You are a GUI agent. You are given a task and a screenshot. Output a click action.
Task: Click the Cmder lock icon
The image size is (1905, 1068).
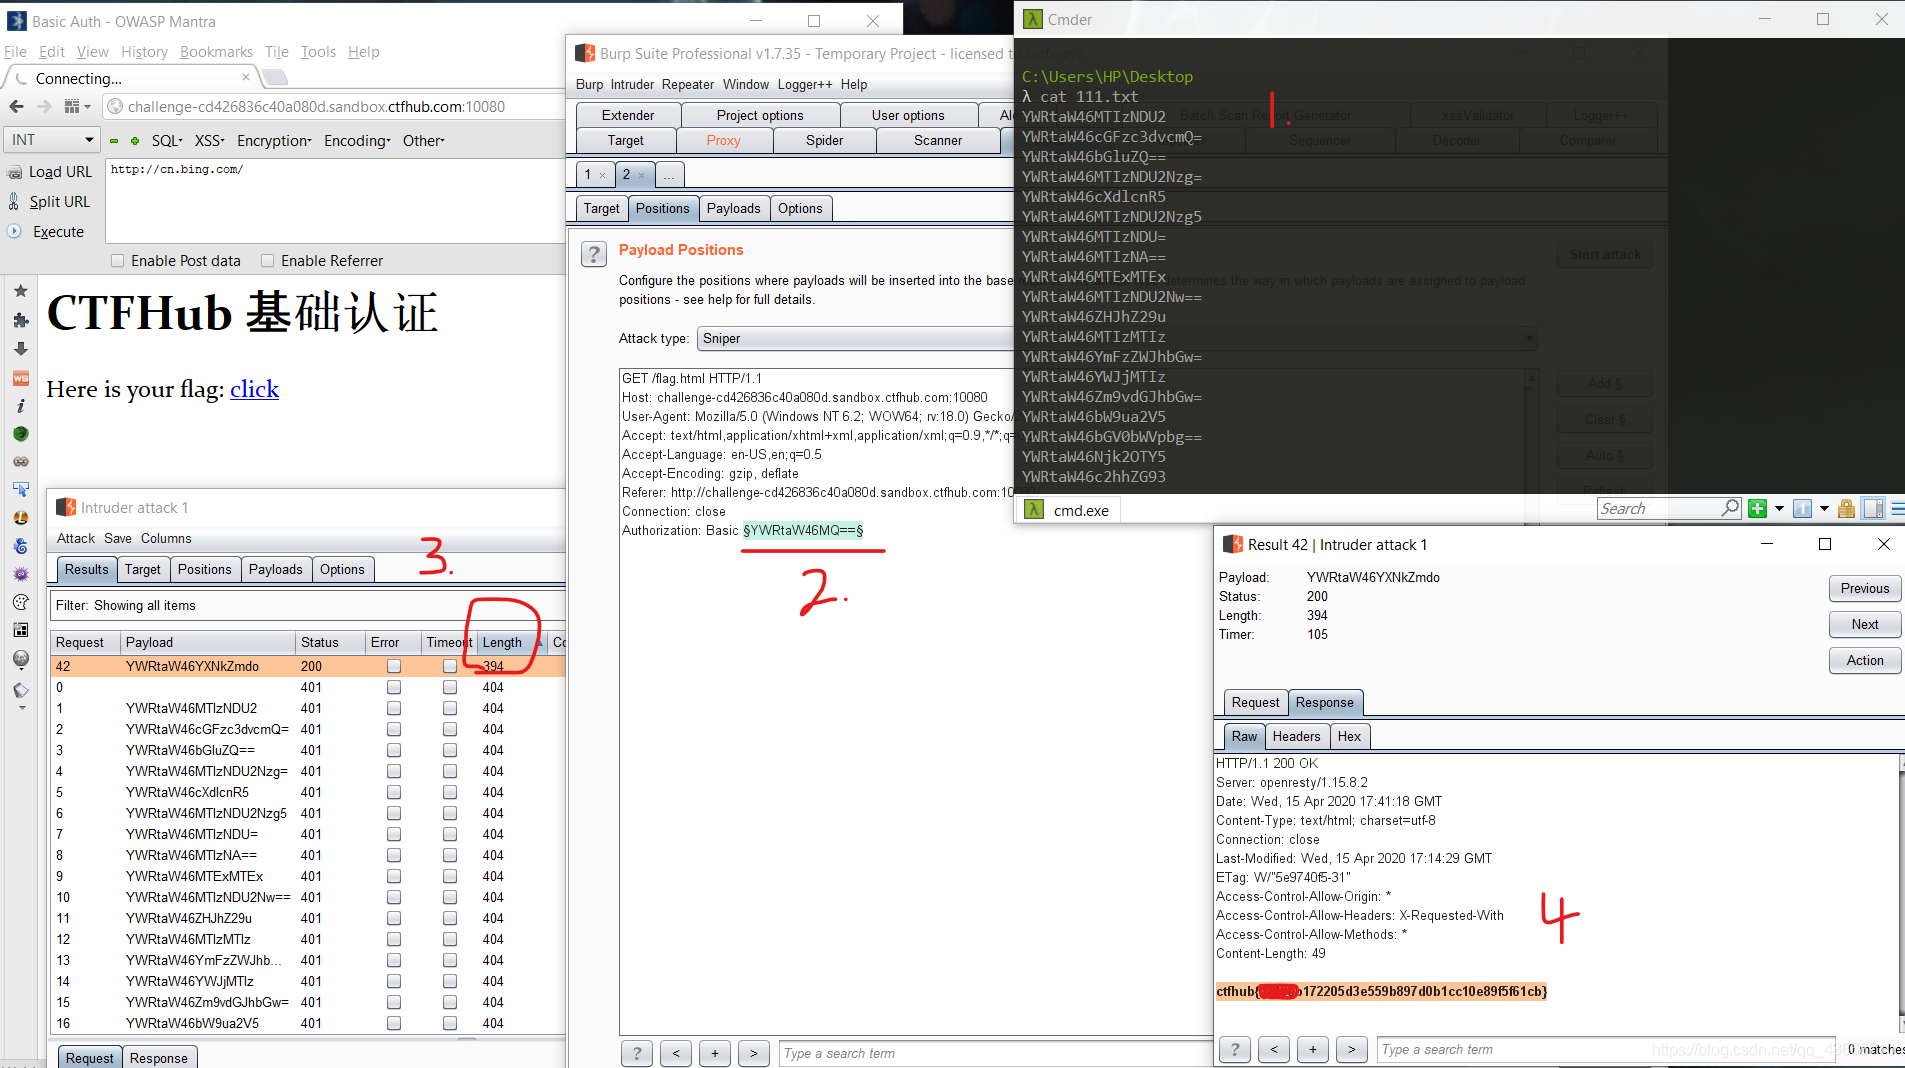coord(1846,509)
